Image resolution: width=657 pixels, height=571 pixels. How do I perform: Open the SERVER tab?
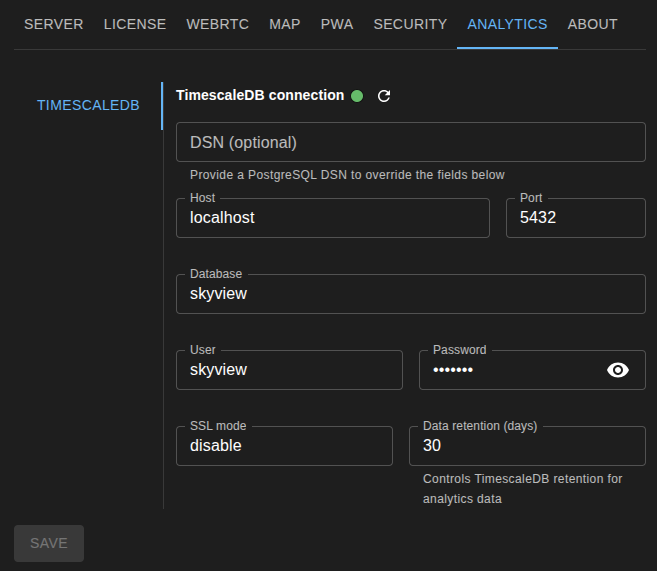(54, 24)
